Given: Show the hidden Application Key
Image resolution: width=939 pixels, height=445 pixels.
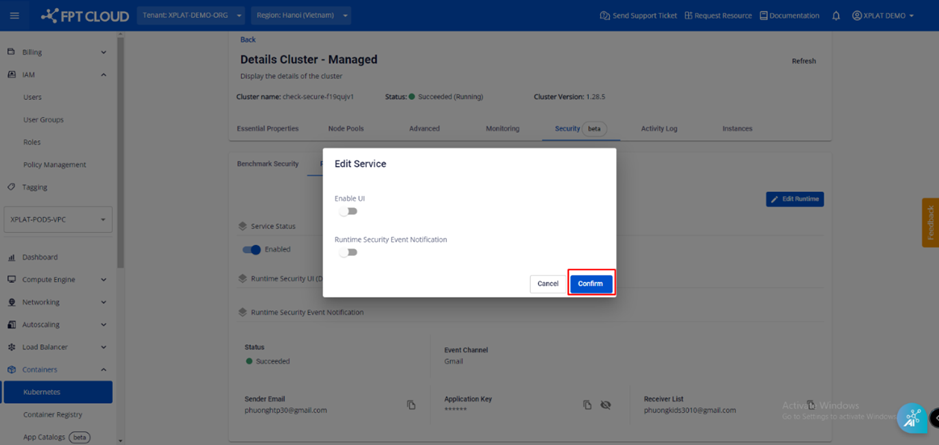Looking at the screenshot, I should tap(605, 405).
